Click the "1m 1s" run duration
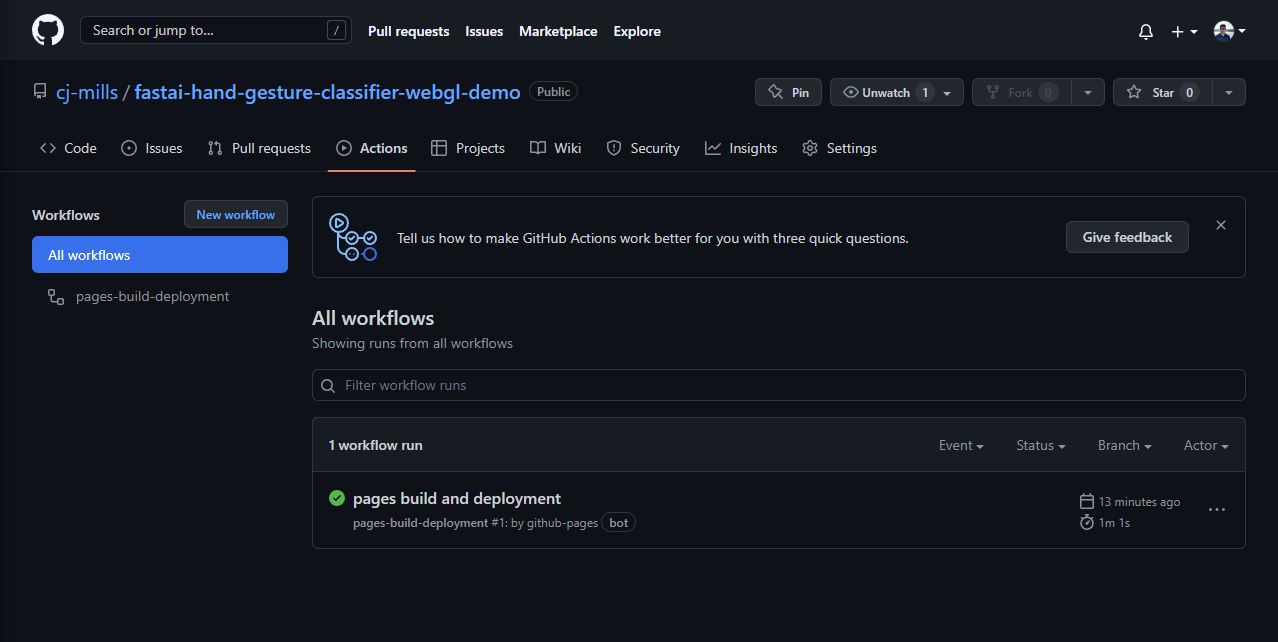1278x642 pixels. [x=1114, y=523]
